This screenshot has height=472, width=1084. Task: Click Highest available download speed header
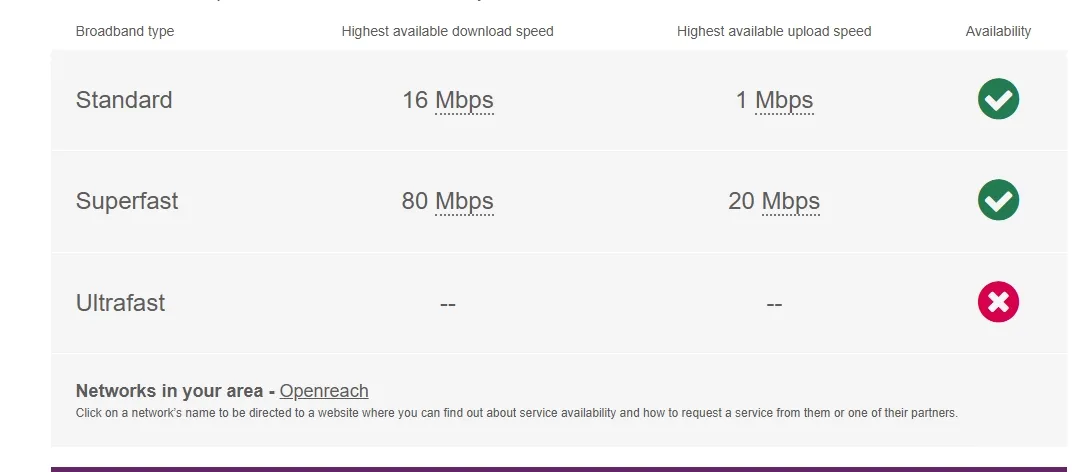pos(447,31)
